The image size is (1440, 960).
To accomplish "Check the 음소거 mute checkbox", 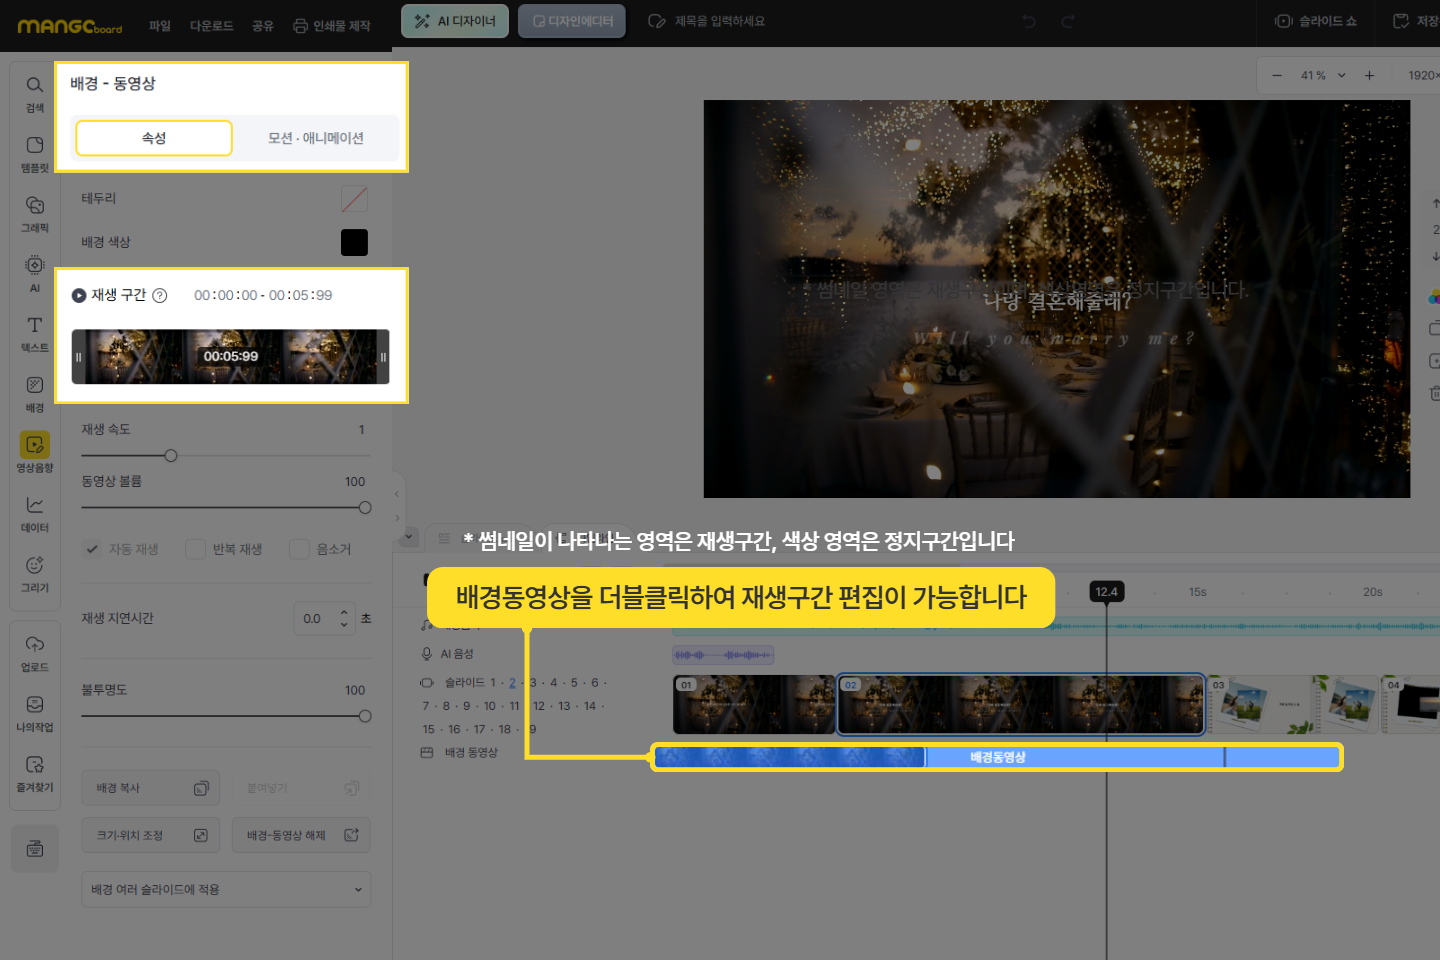I will pos(299,549).
